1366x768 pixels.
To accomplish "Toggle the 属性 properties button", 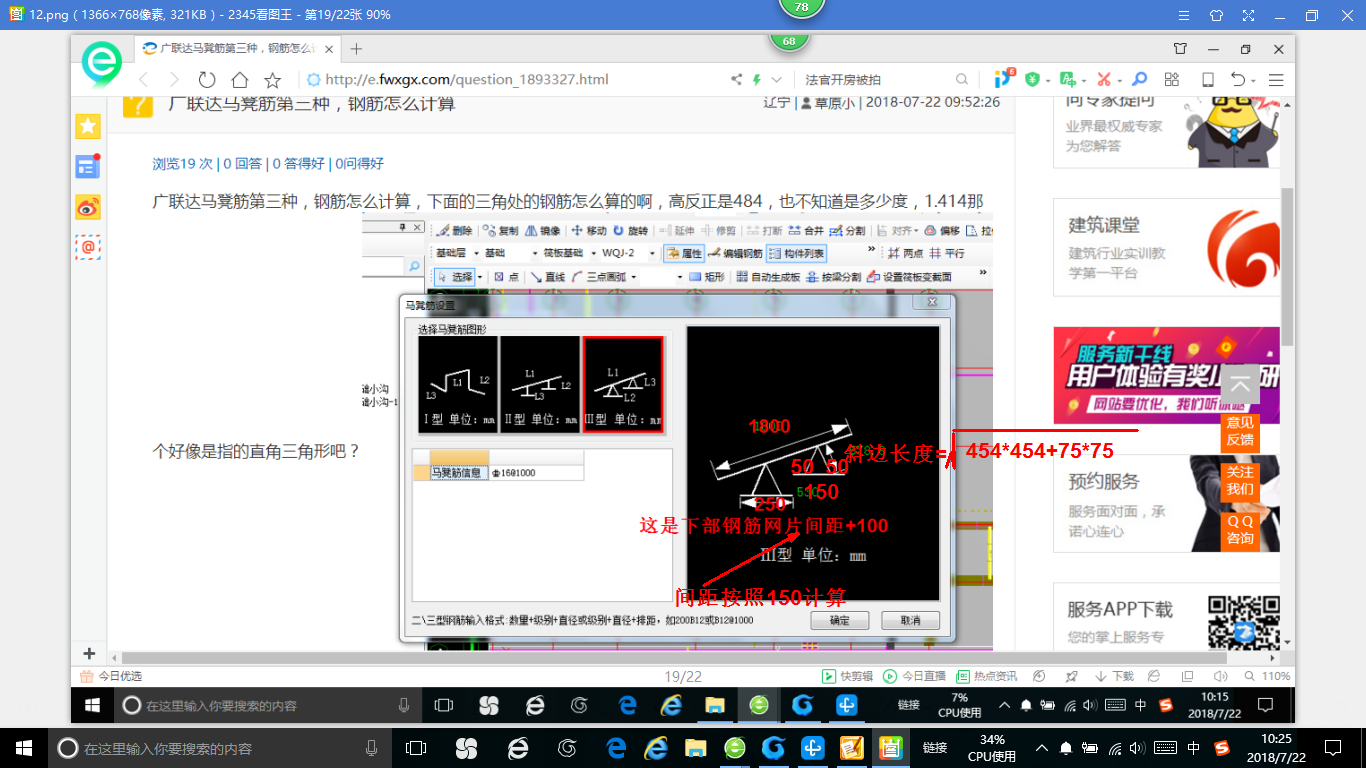I will point(685,254).
